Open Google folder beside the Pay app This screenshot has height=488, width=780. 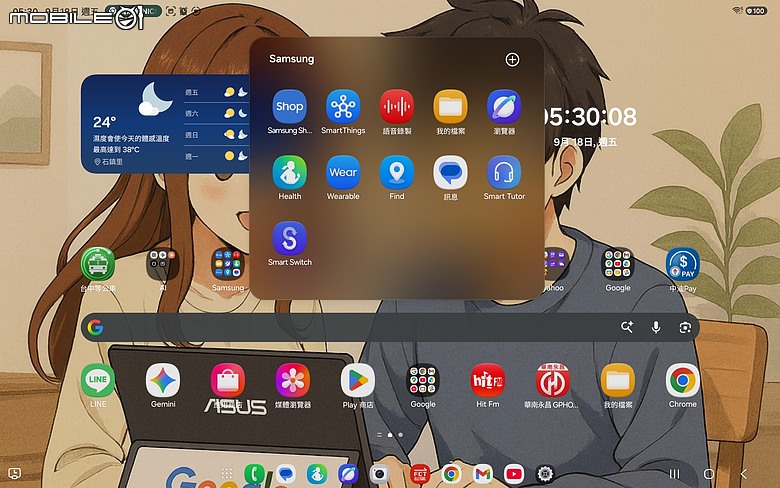pos(618,264)
